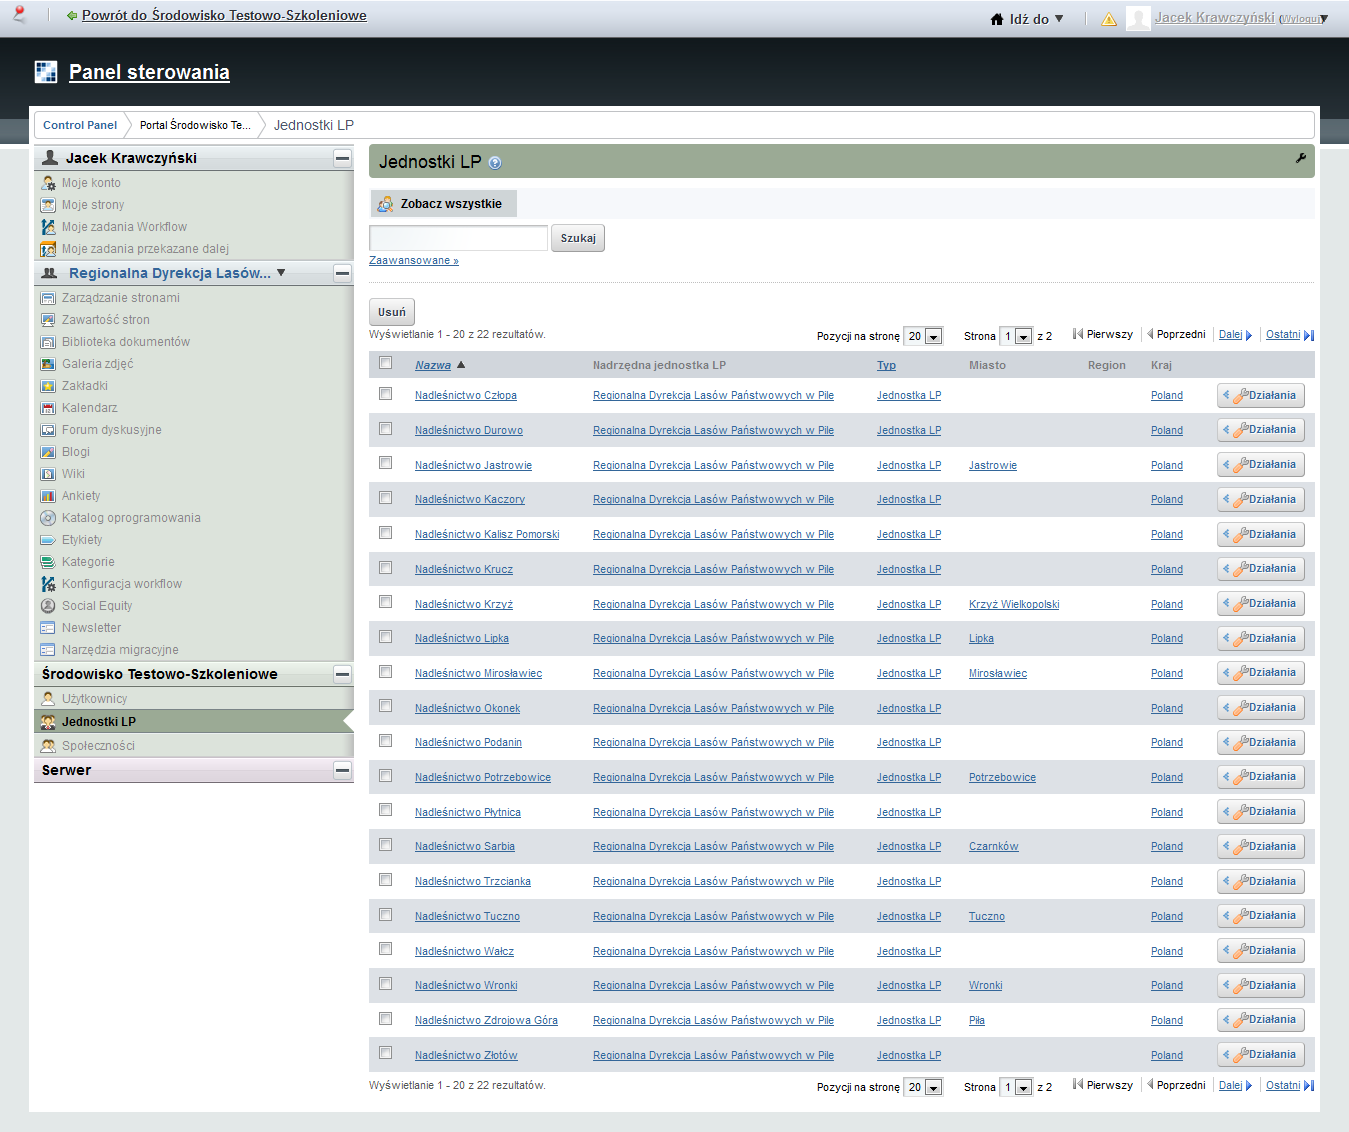Select the Nadleśnictwo Okonek checkbox
This screenshot has width=1349, height=1132.
point(385,706)
